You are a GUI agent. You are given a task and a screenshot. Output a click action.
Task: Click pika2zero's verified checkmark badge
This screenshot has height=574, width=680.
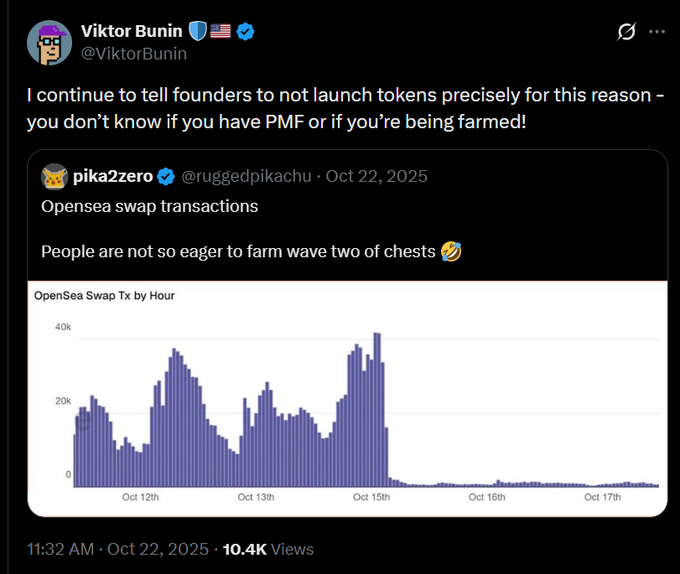tap(166, 177)
